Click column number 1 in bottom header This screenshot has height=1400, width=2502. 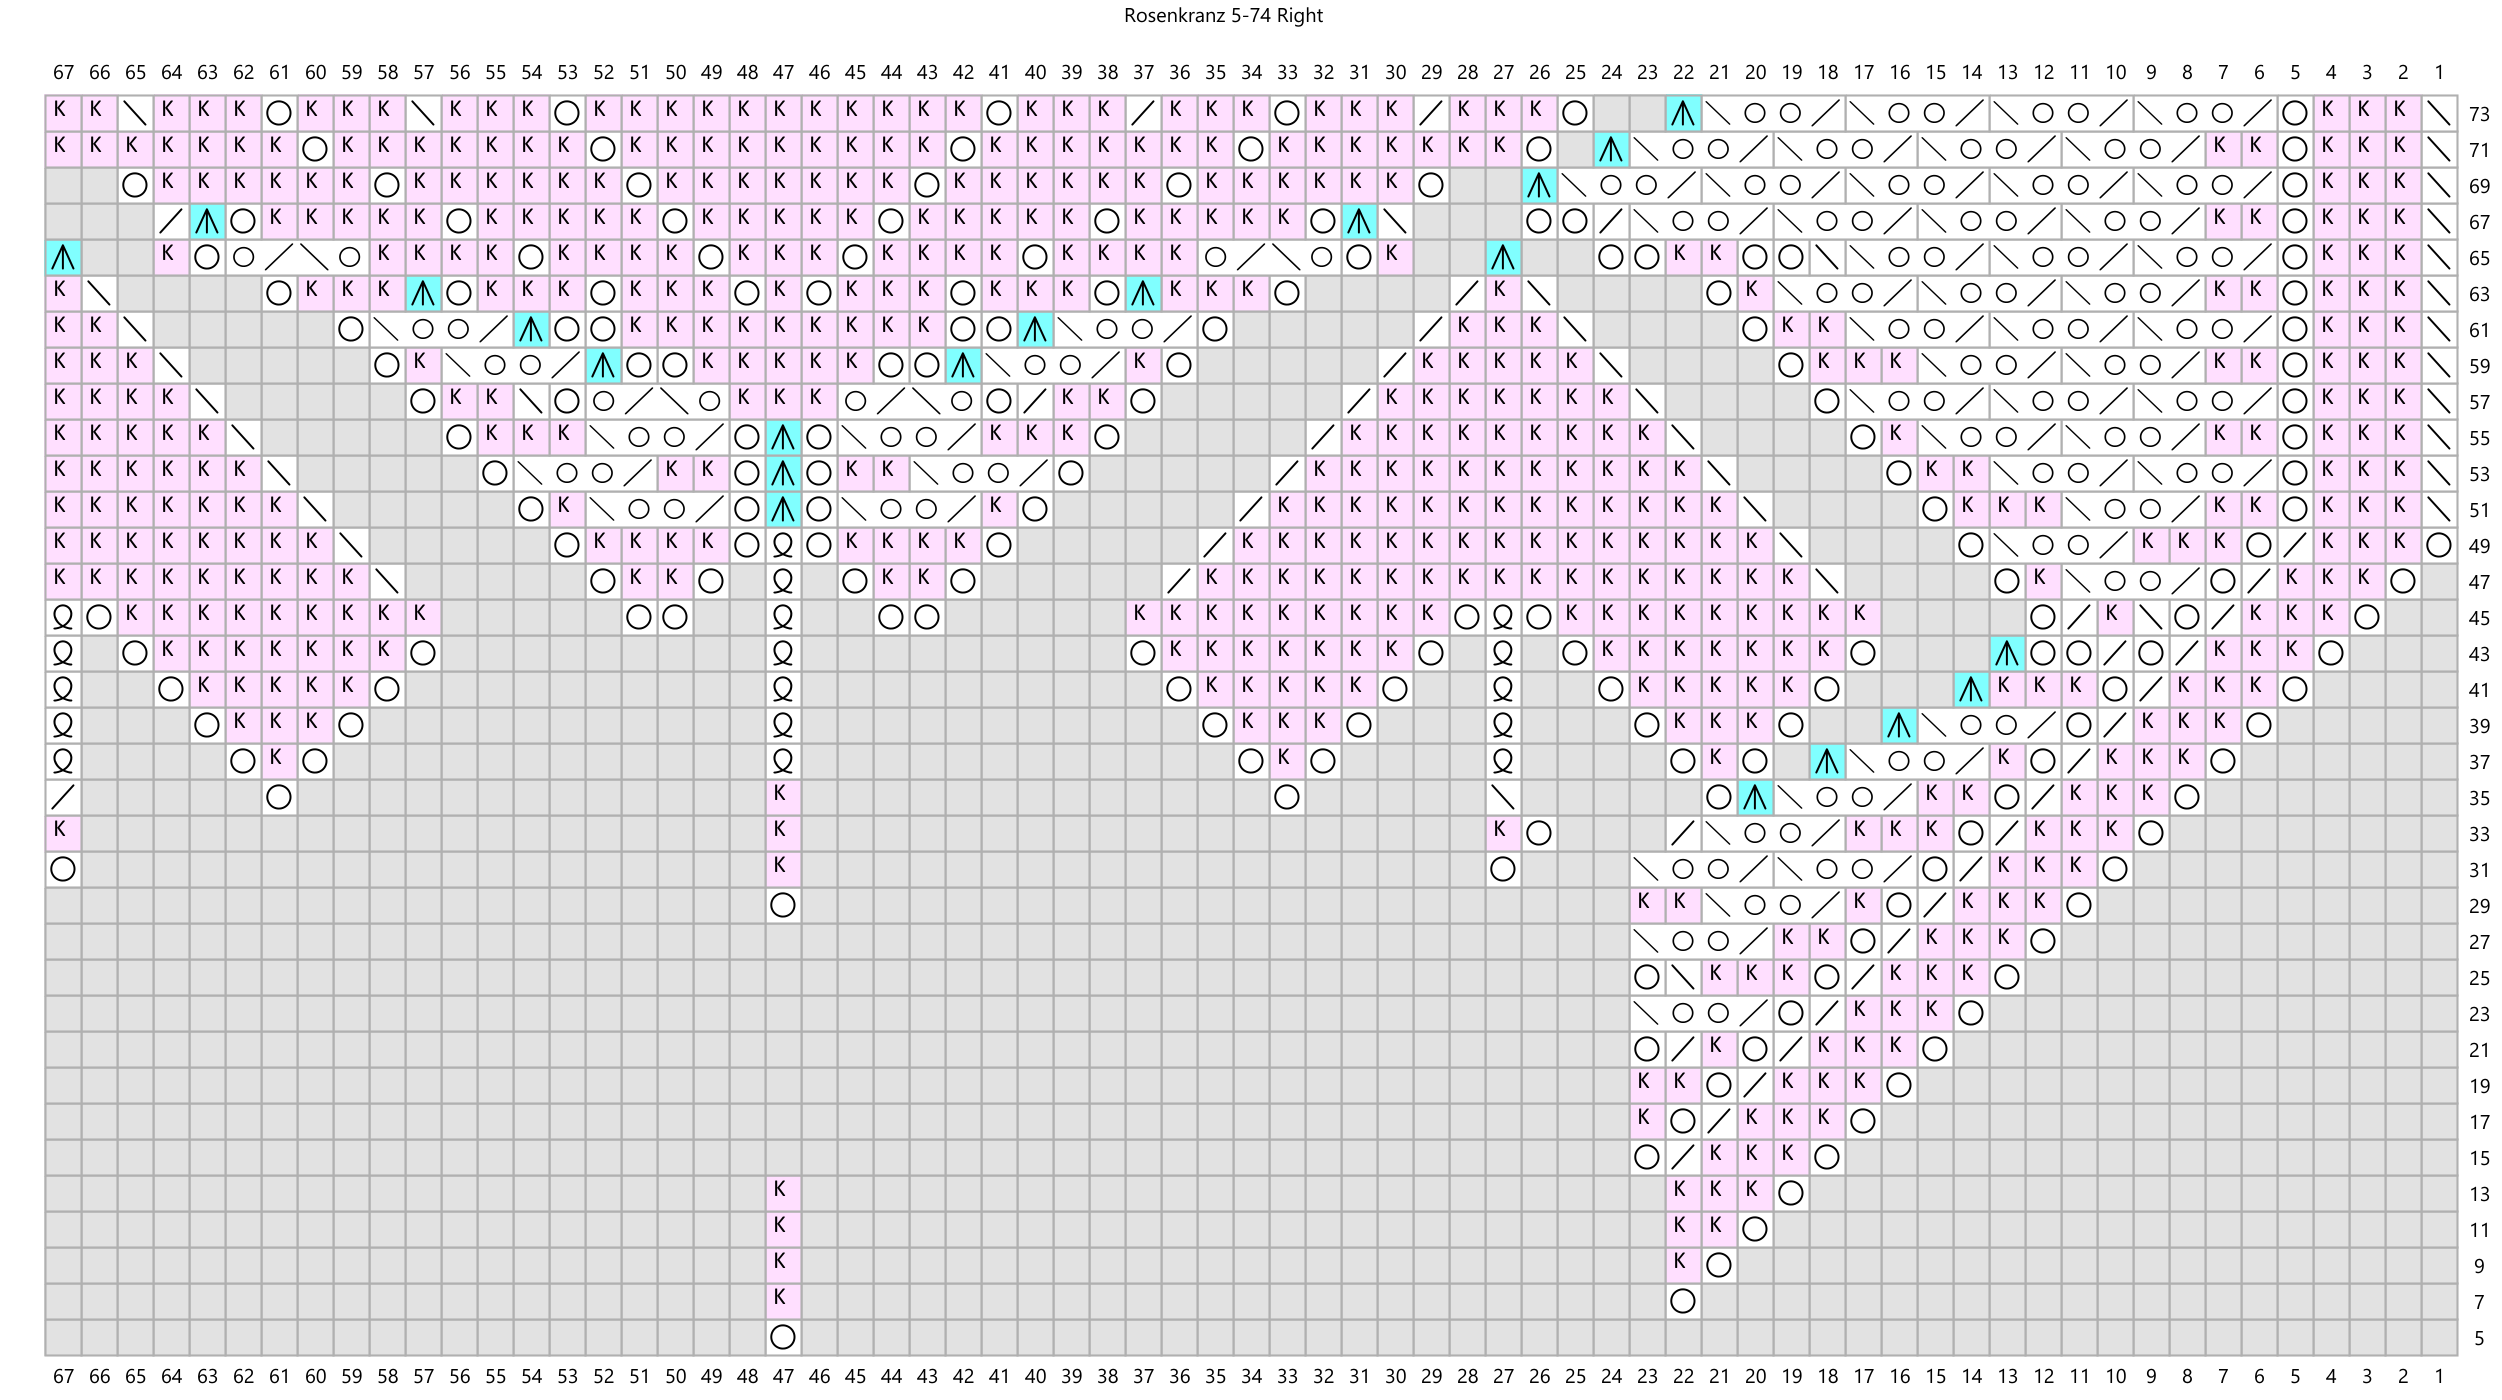tap(2439, 1376)
